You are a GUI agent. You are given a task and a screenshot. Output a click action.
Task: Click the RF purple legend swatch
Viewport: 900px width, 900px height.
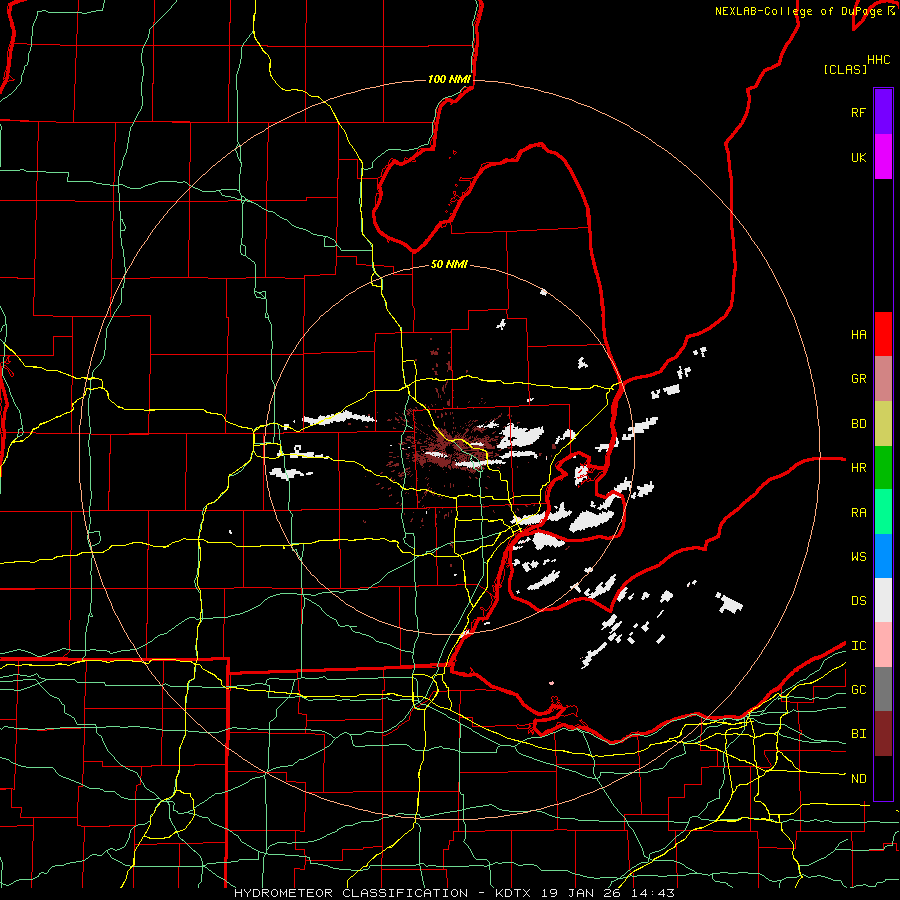[883, 112]
